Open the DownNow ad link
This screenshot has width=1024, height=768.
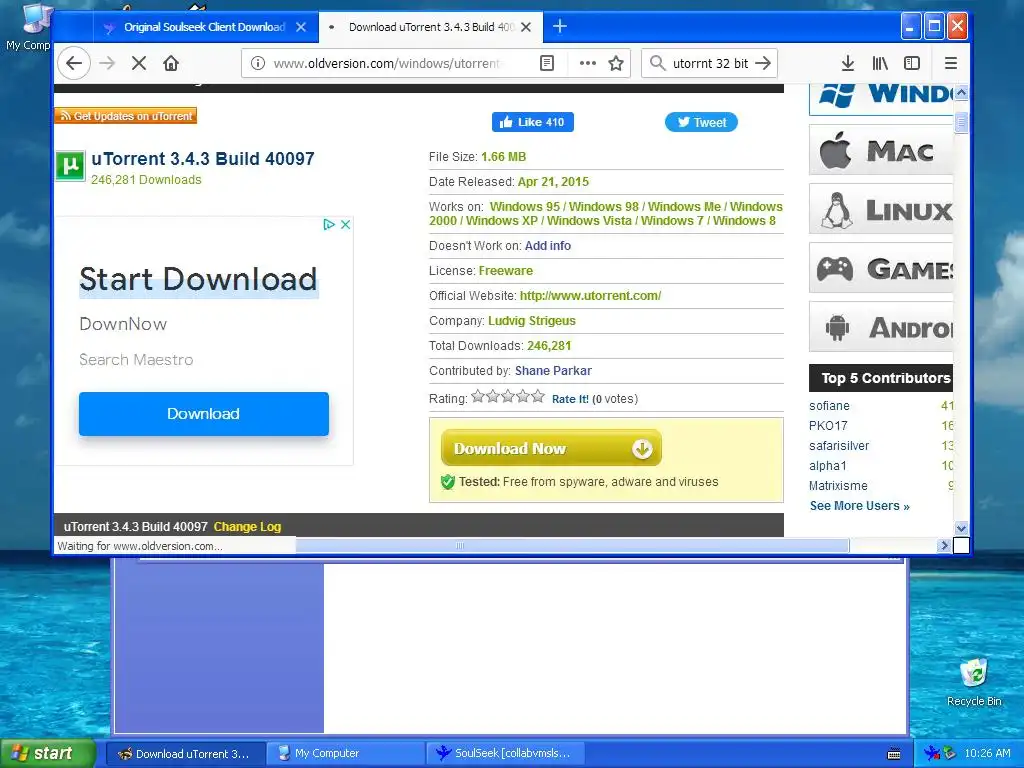point(123,324)
